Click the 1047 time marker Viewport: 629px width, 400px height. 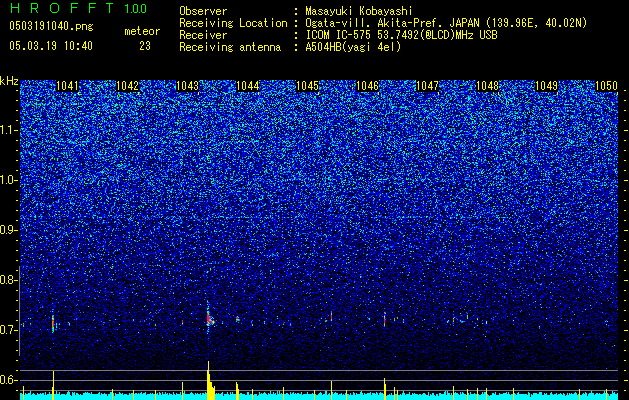(x=427, y=86)
